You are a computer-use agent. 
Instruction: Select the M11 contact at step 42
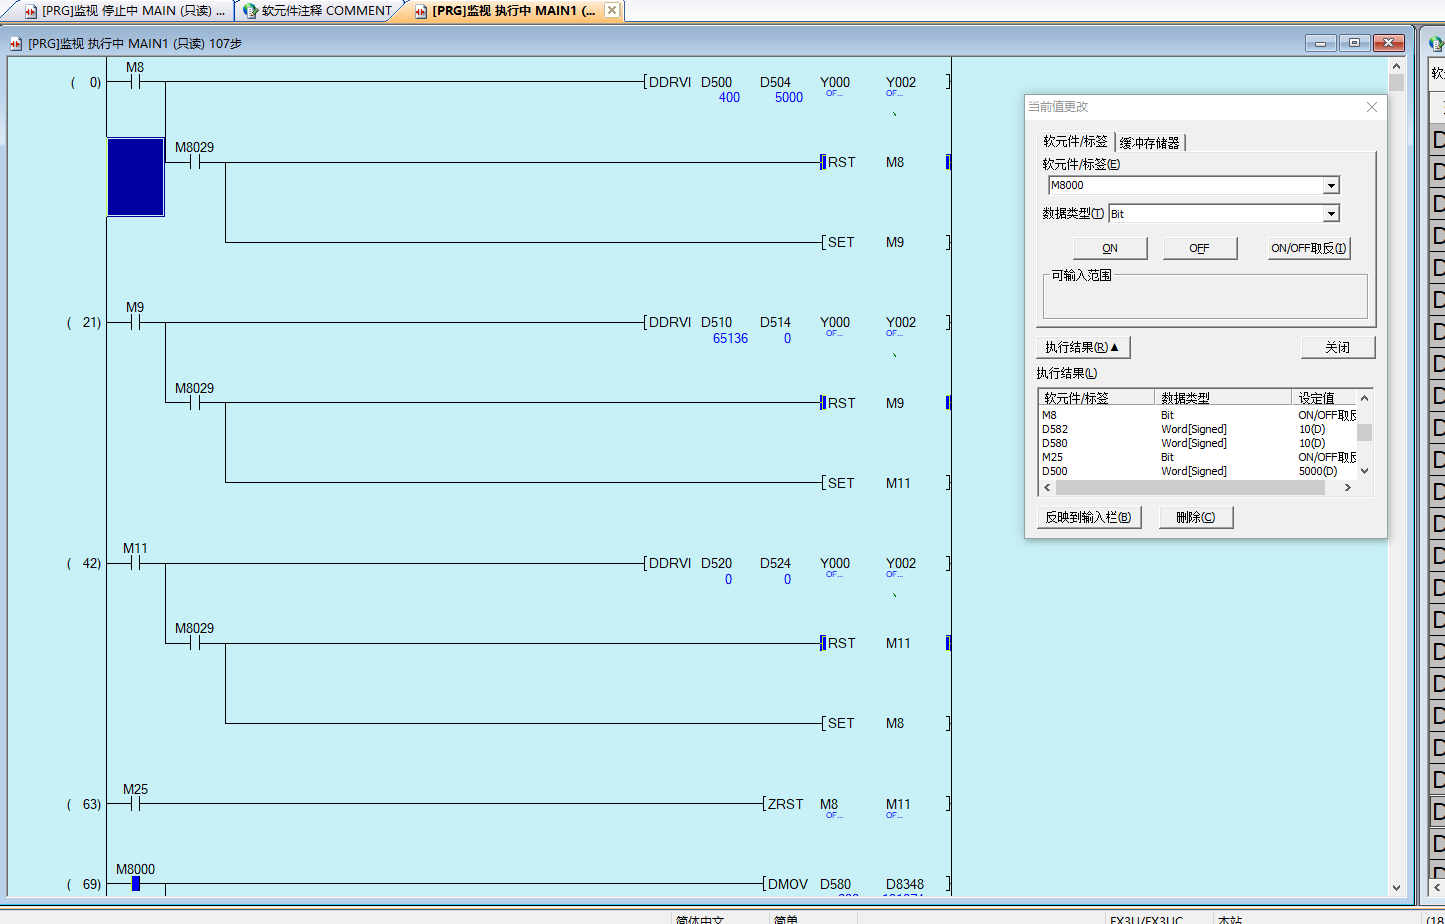(x=135, y=563)
